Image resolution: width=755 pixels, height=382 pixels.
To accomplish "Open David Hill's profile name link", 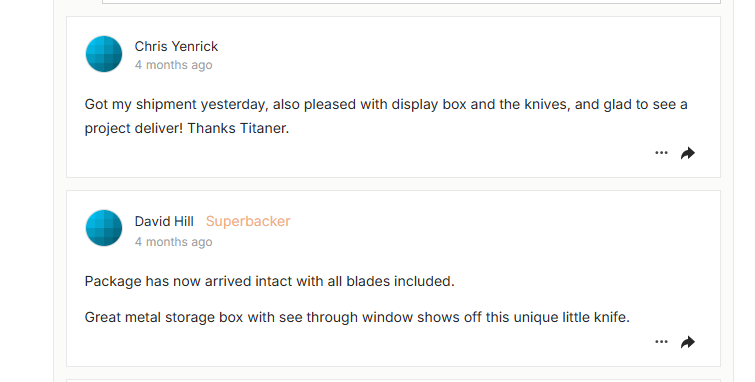I will [x=164, y=221].
